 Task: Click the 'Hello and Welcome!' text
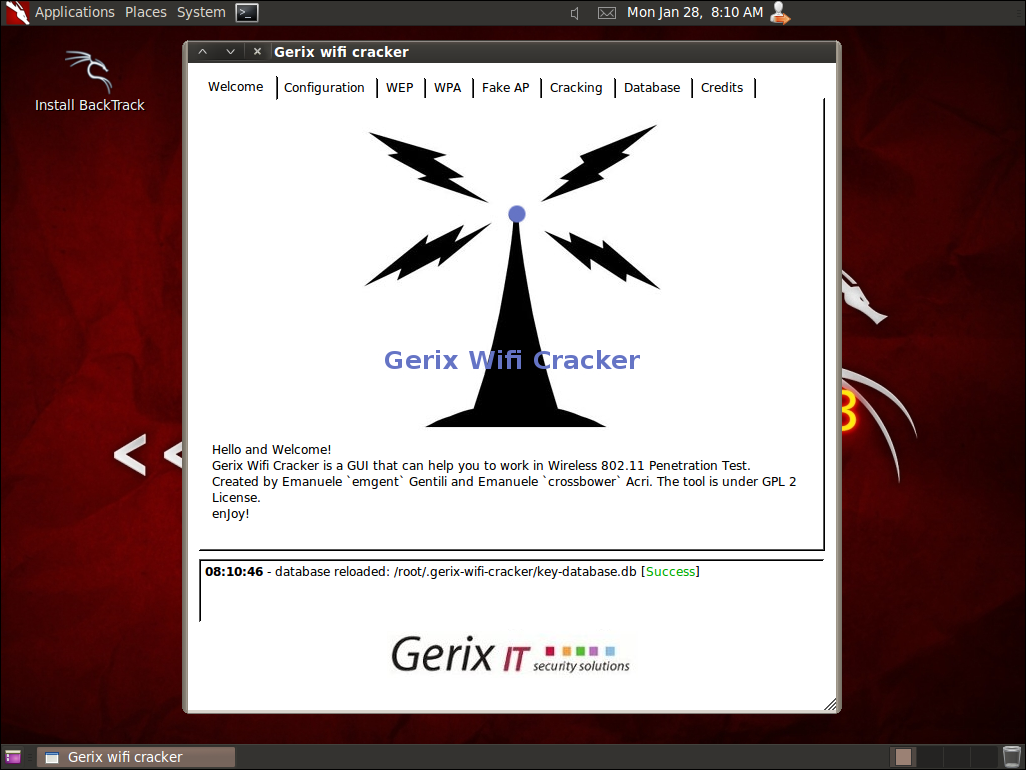coord(272,449)
